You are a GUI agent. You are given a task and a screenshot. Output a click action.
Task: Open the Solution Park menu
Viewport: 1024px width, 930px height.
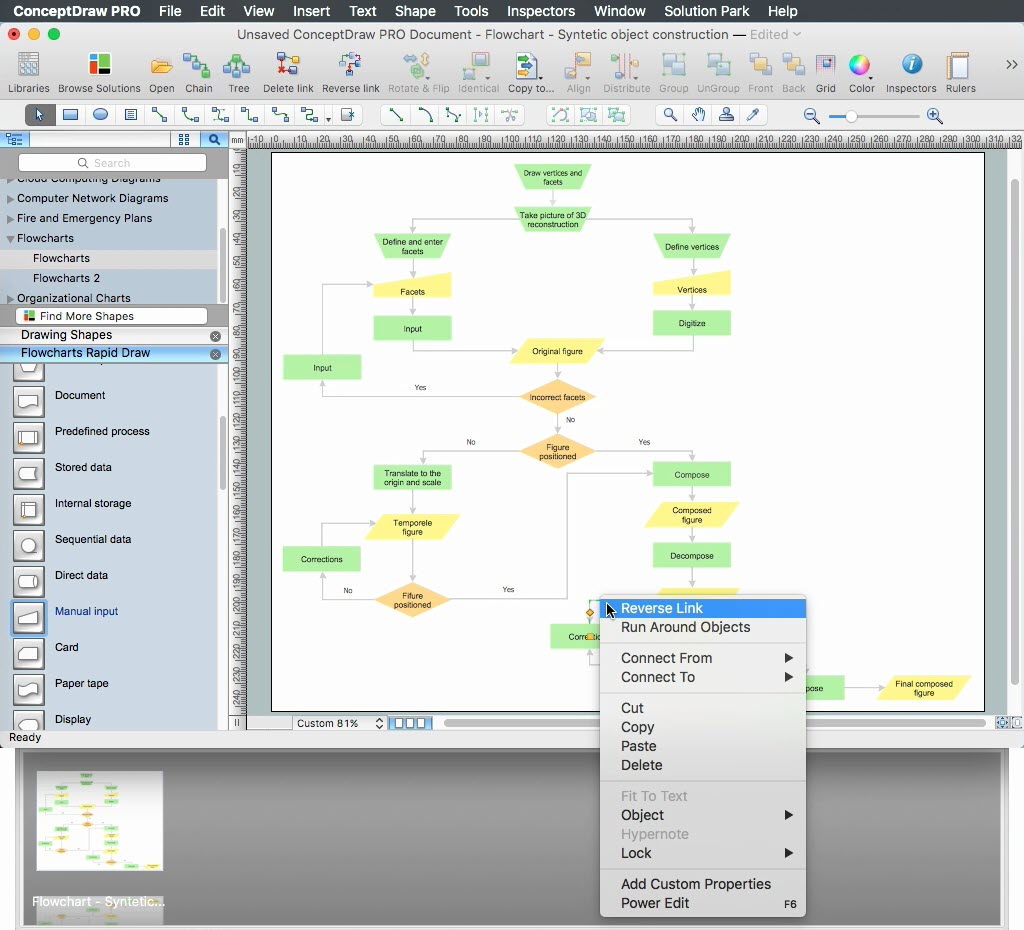tap(706, 11)
